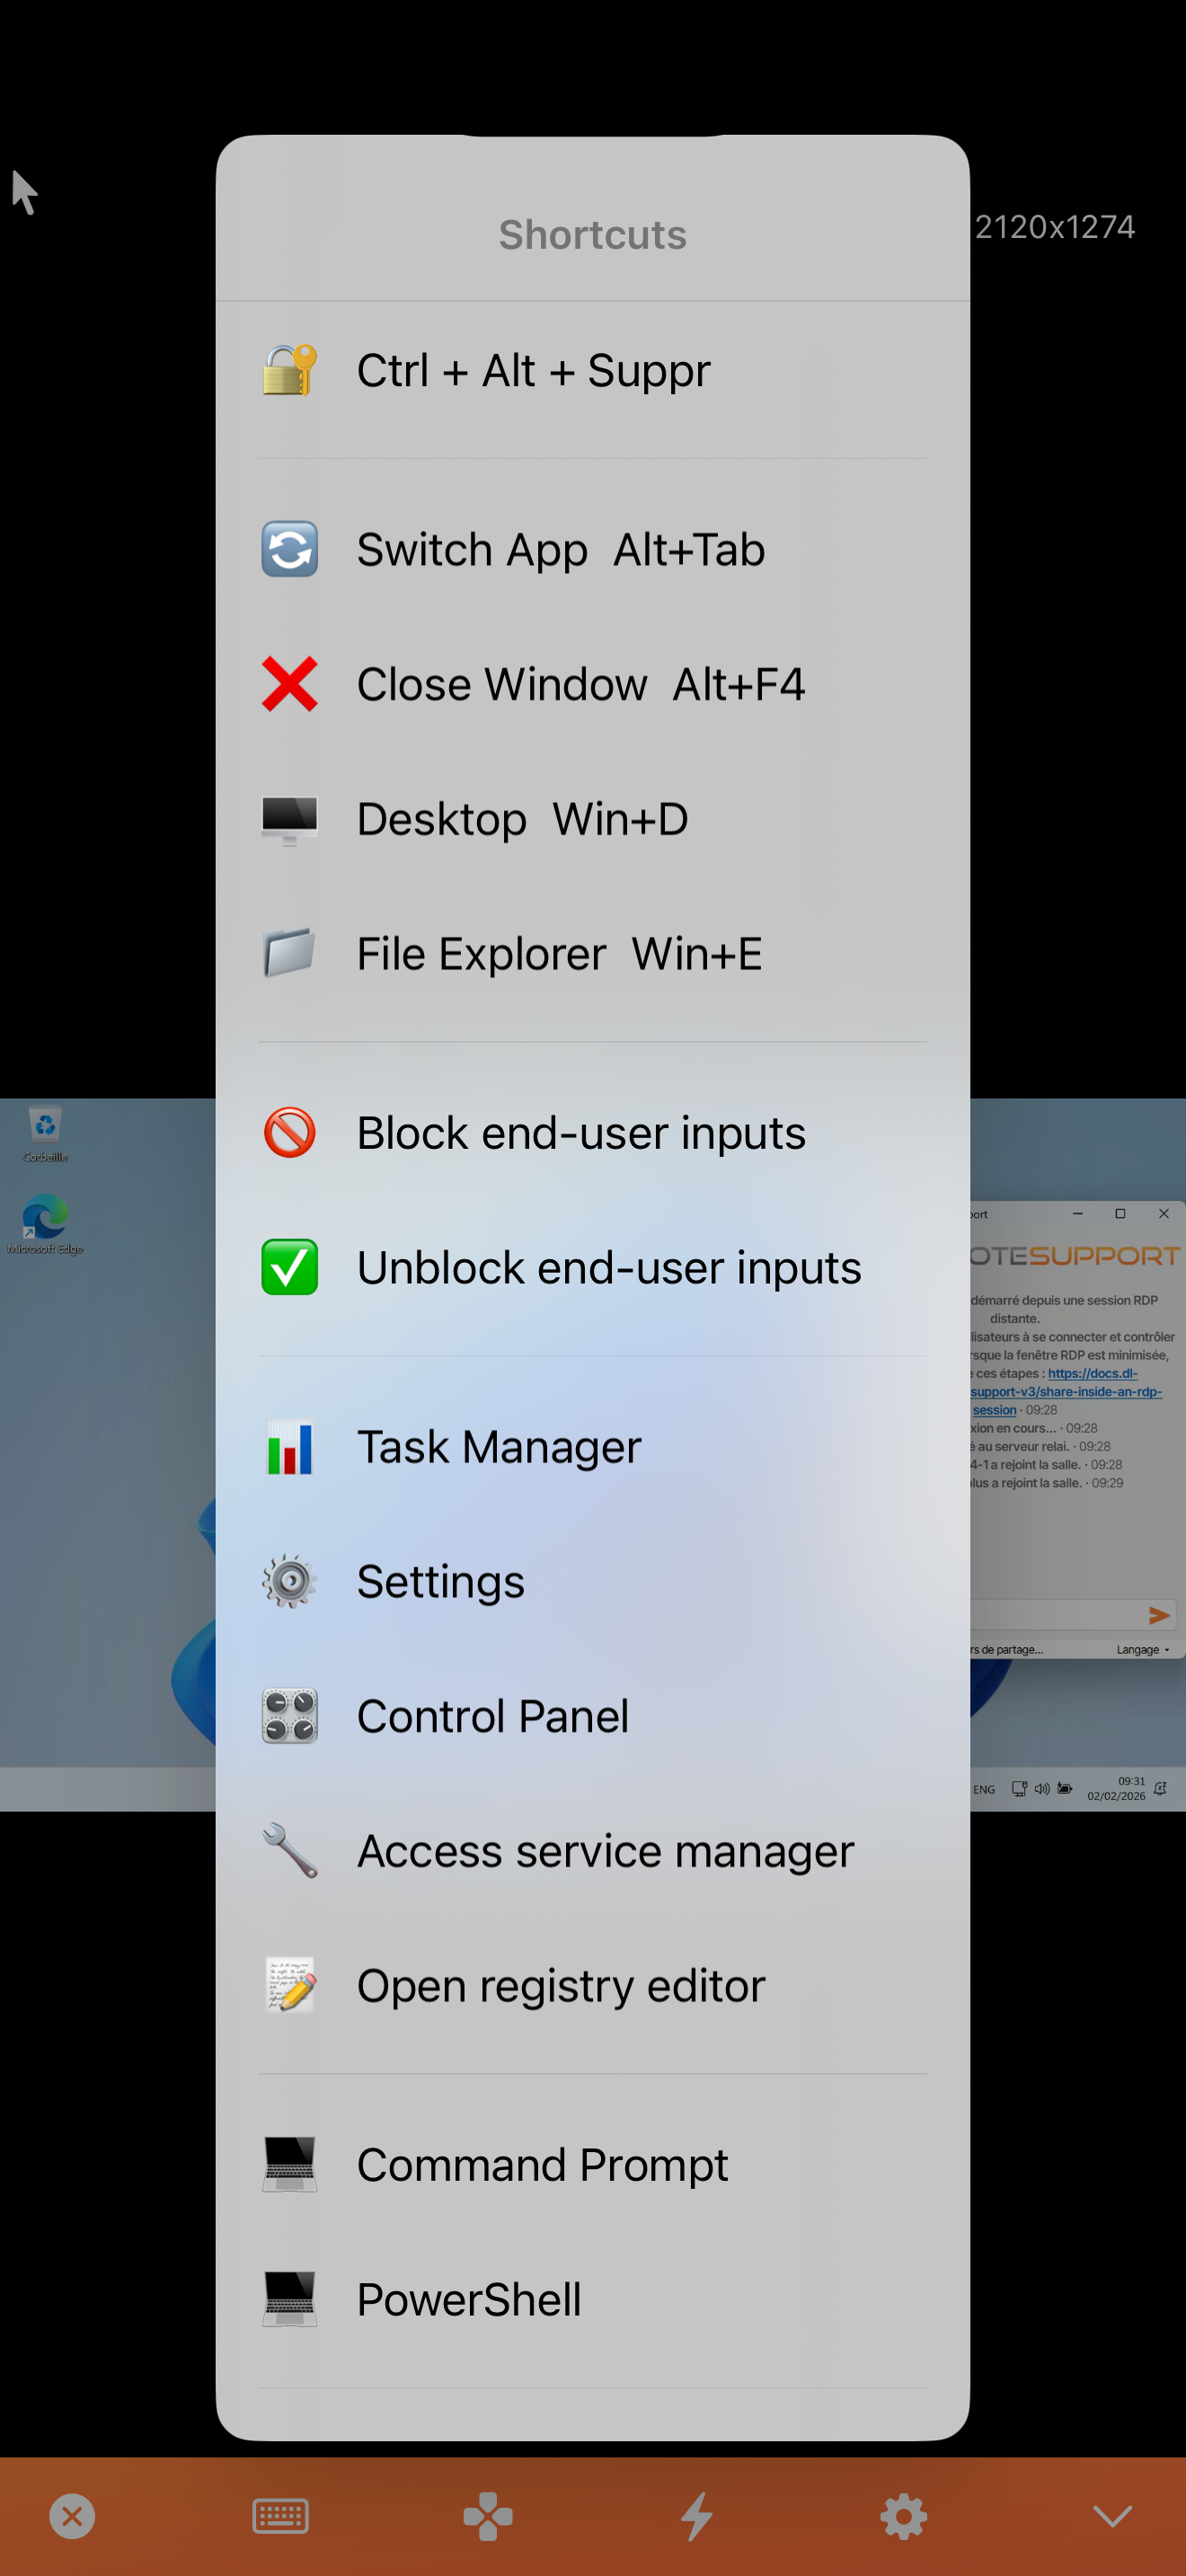This screenshot has height=2576, width=1186.
Task: Tap the Ctrl + Alt + Suppr padlock icon
Action: click(290, 370)
